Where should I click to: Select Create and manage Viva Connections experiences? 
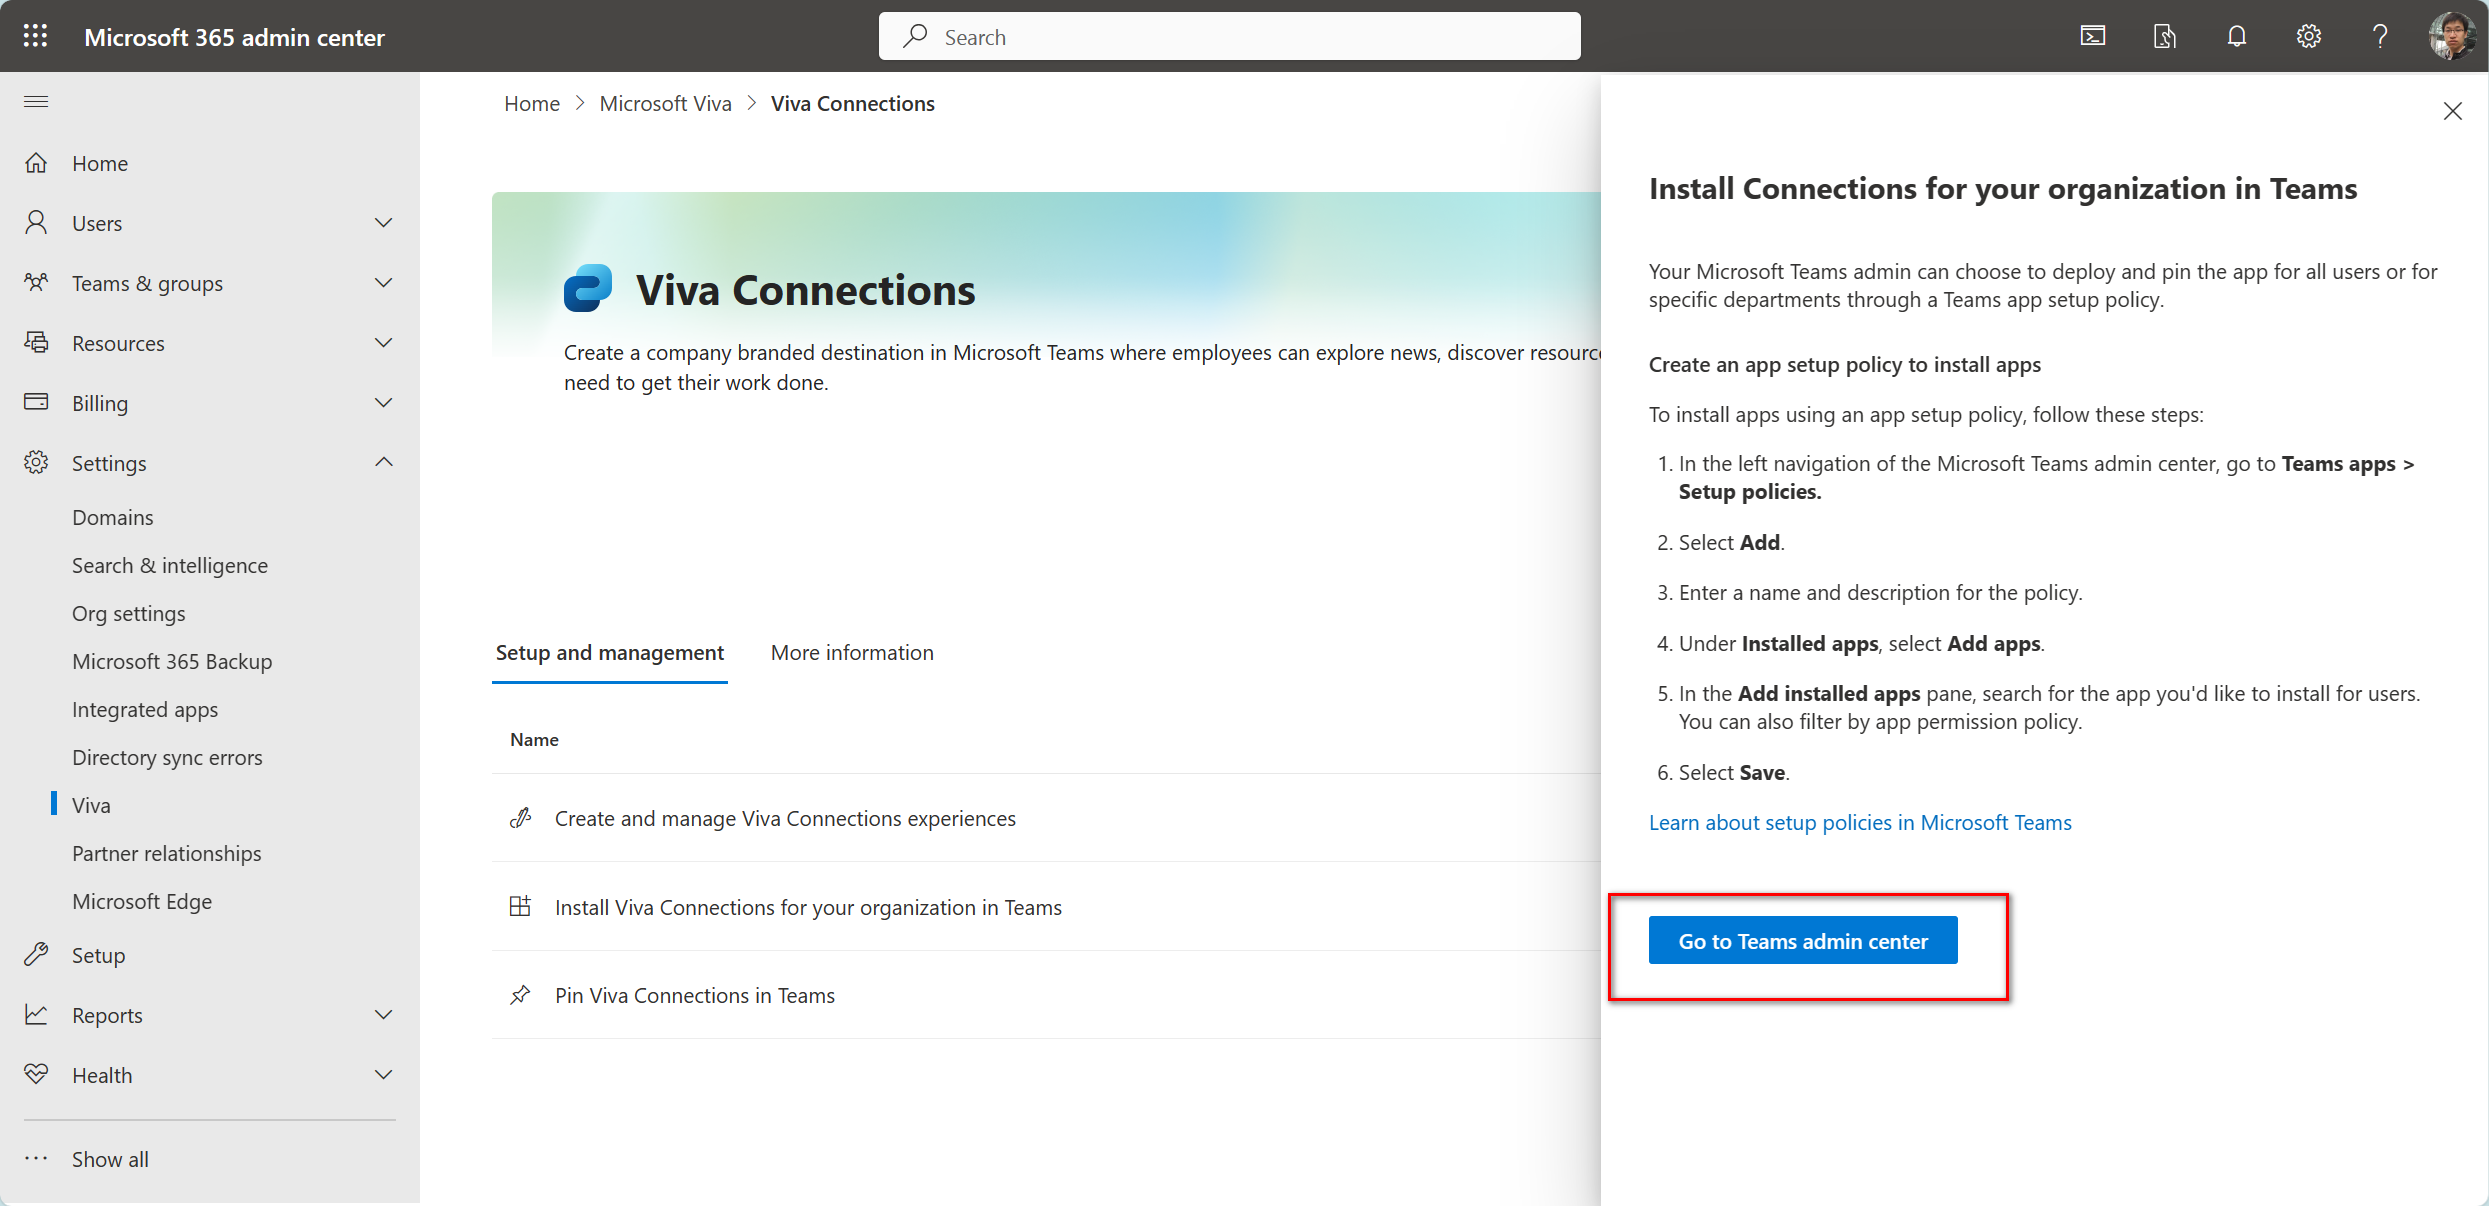tap(785, 818)
